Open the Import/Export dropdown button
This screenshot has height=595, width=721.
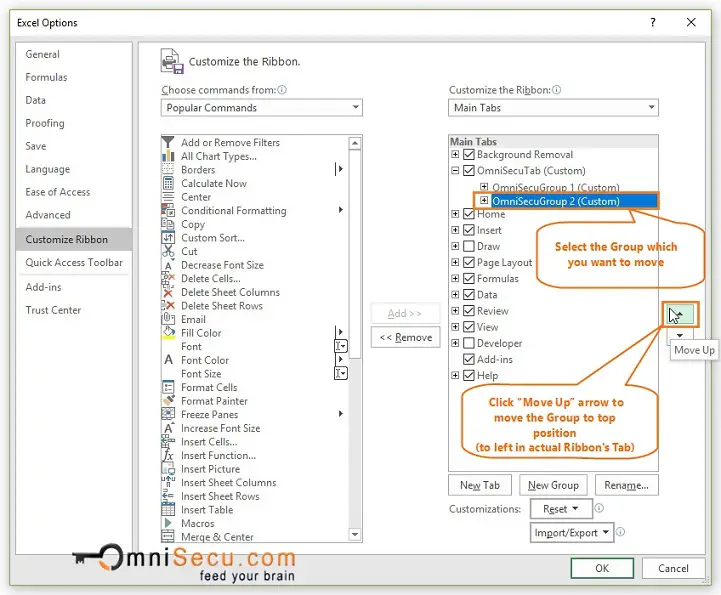point(572,532)
